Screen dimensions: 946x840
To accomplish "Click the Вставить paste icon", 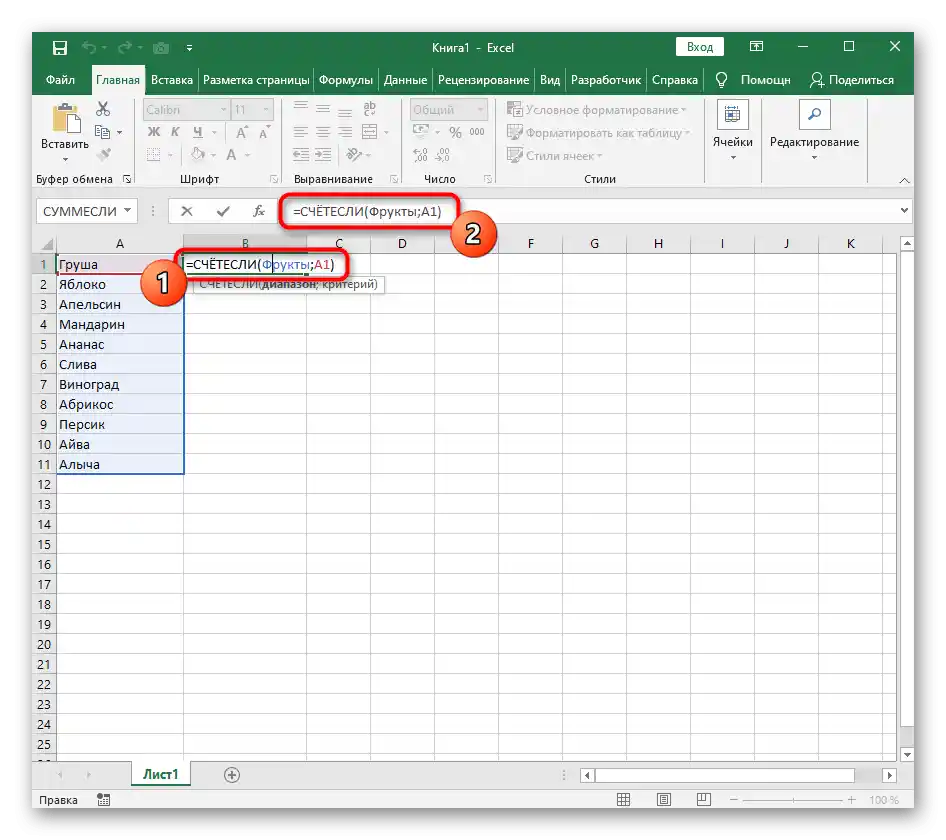I will 66,118.
